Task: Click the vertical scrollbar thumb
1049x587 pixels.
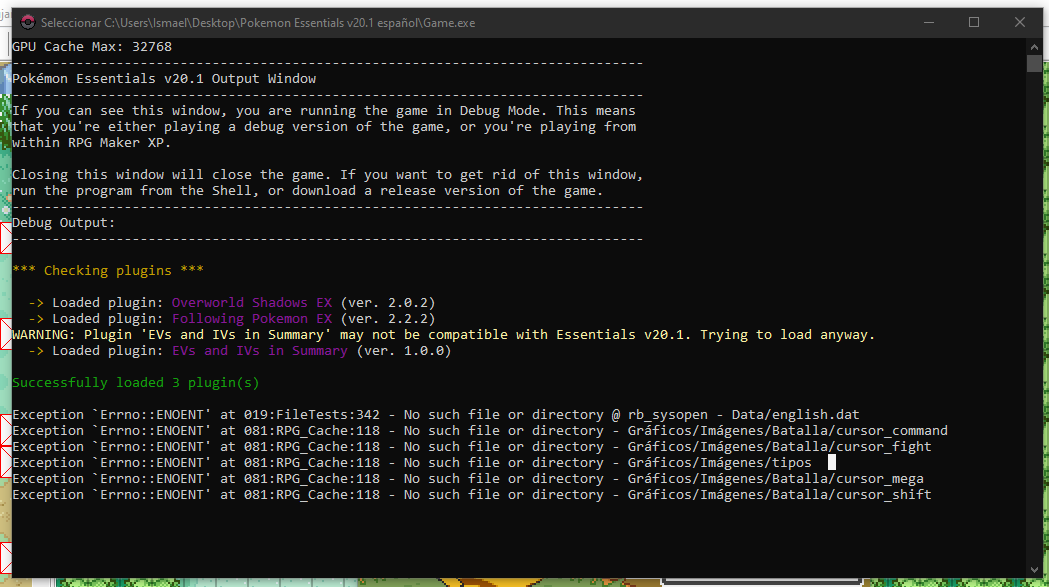Action: pos(1034,64)
